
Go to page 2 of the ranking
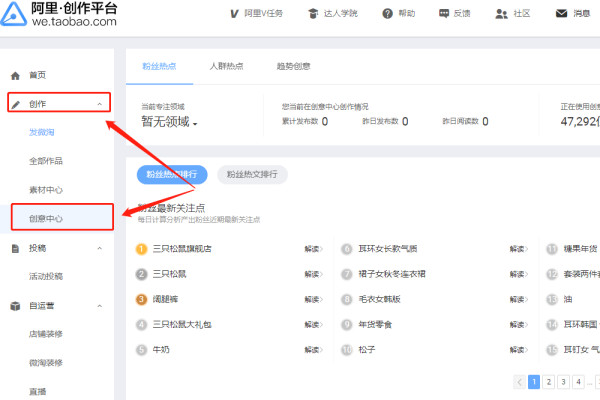(549, 381)
